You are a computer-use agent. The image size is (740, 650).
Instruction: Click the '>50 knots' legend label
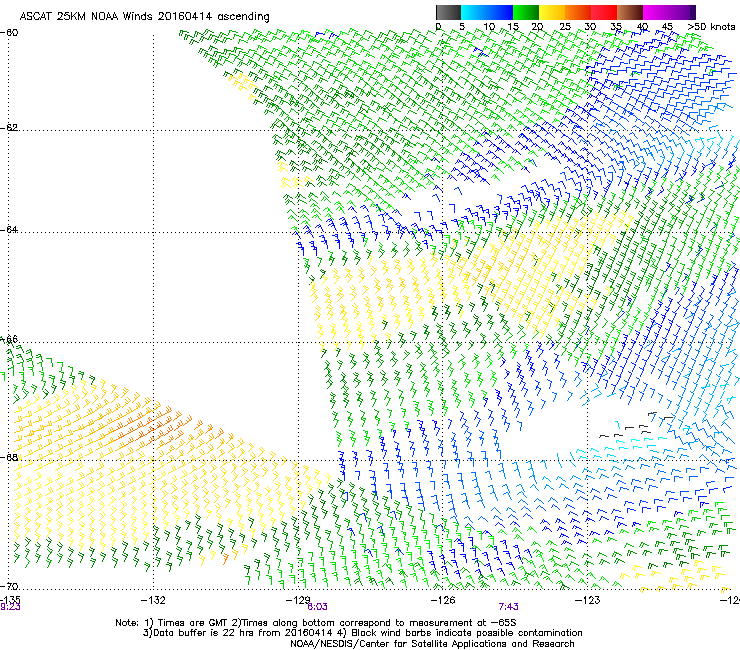tap(711, 26)
